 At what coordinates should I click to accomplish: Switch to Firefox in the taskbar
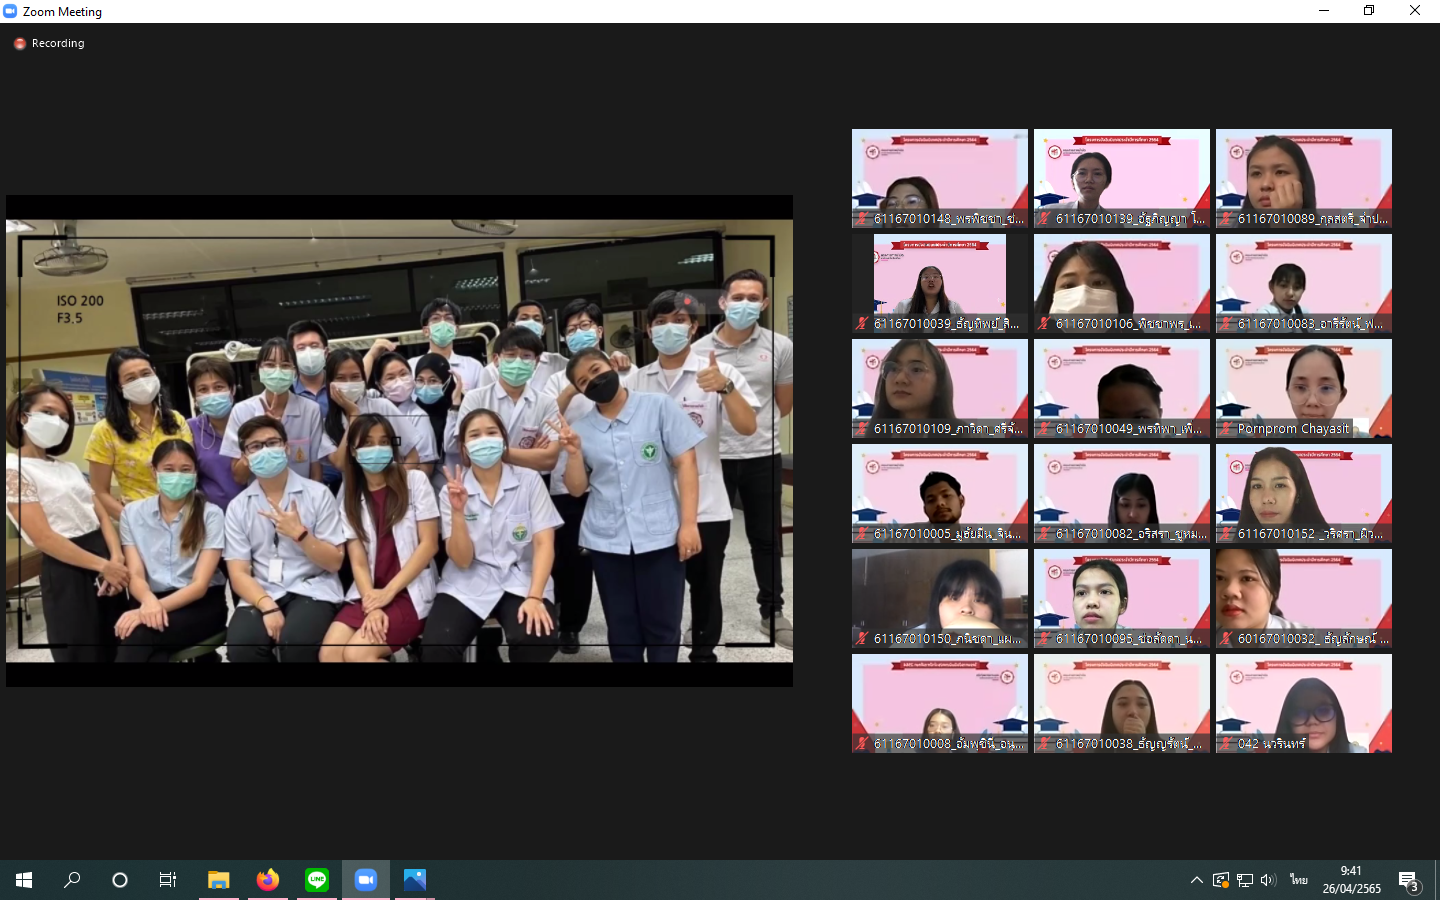[x=268, y=880]
